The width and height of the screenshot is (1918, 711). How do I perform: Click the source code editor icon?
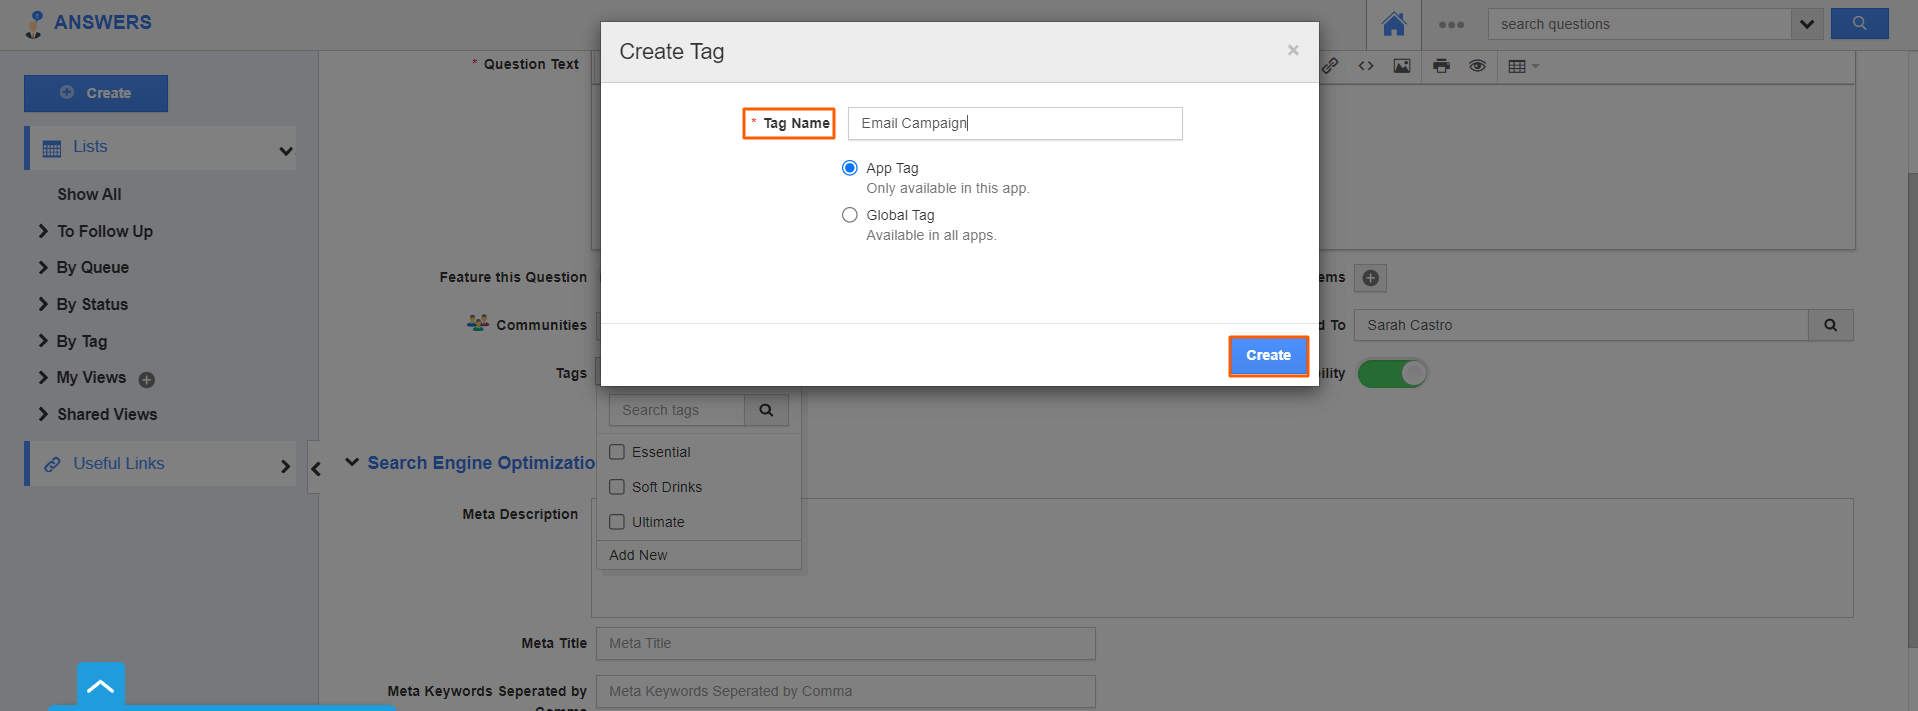pos(1366,66)
